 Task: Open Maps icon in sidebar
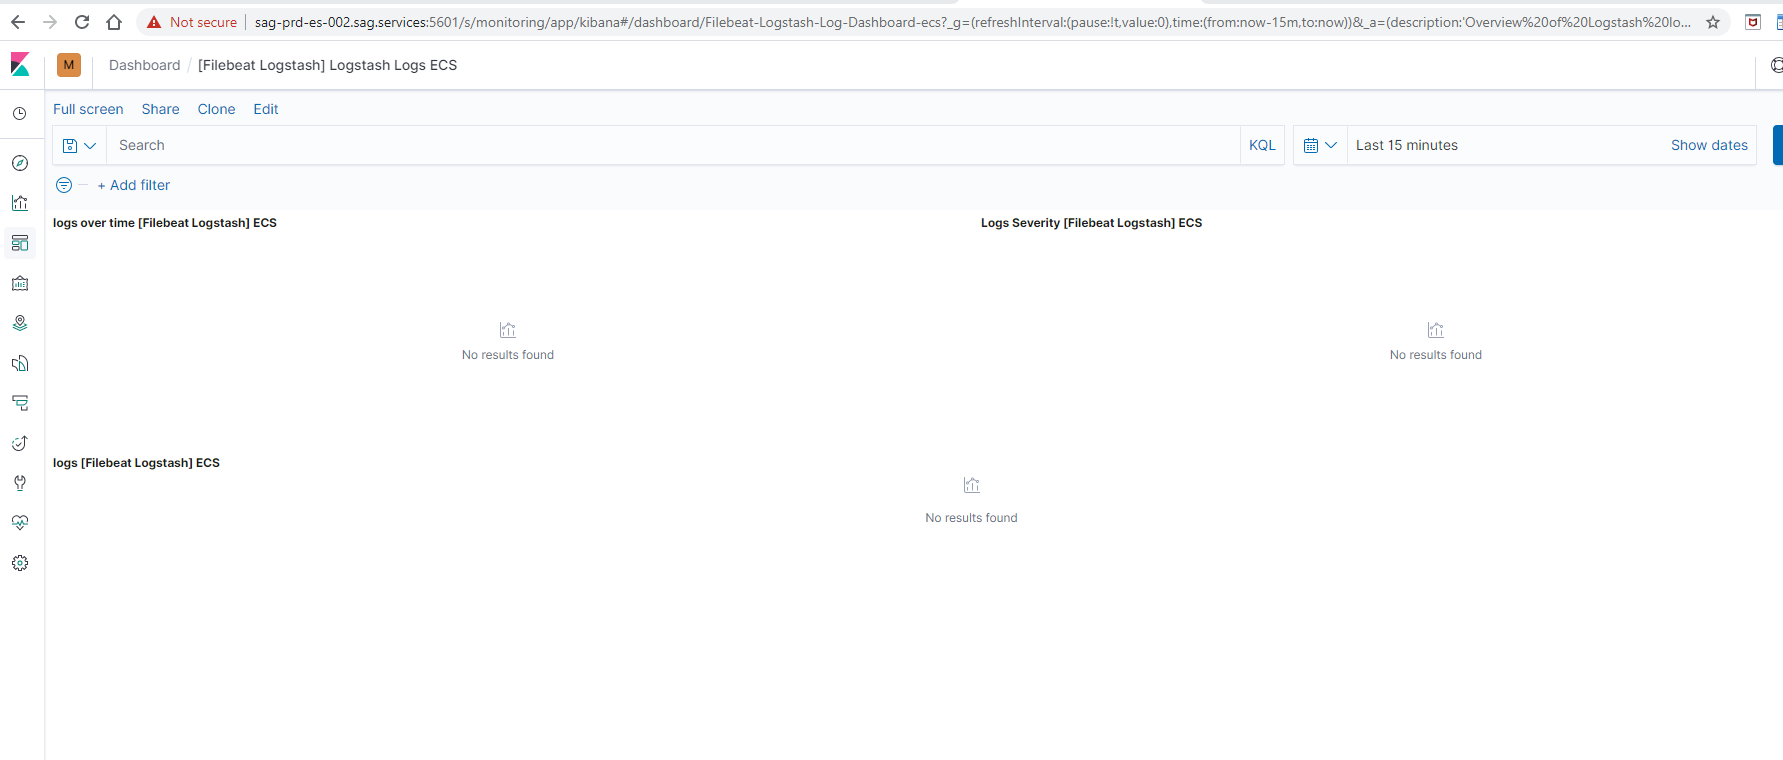click(20, 323)
